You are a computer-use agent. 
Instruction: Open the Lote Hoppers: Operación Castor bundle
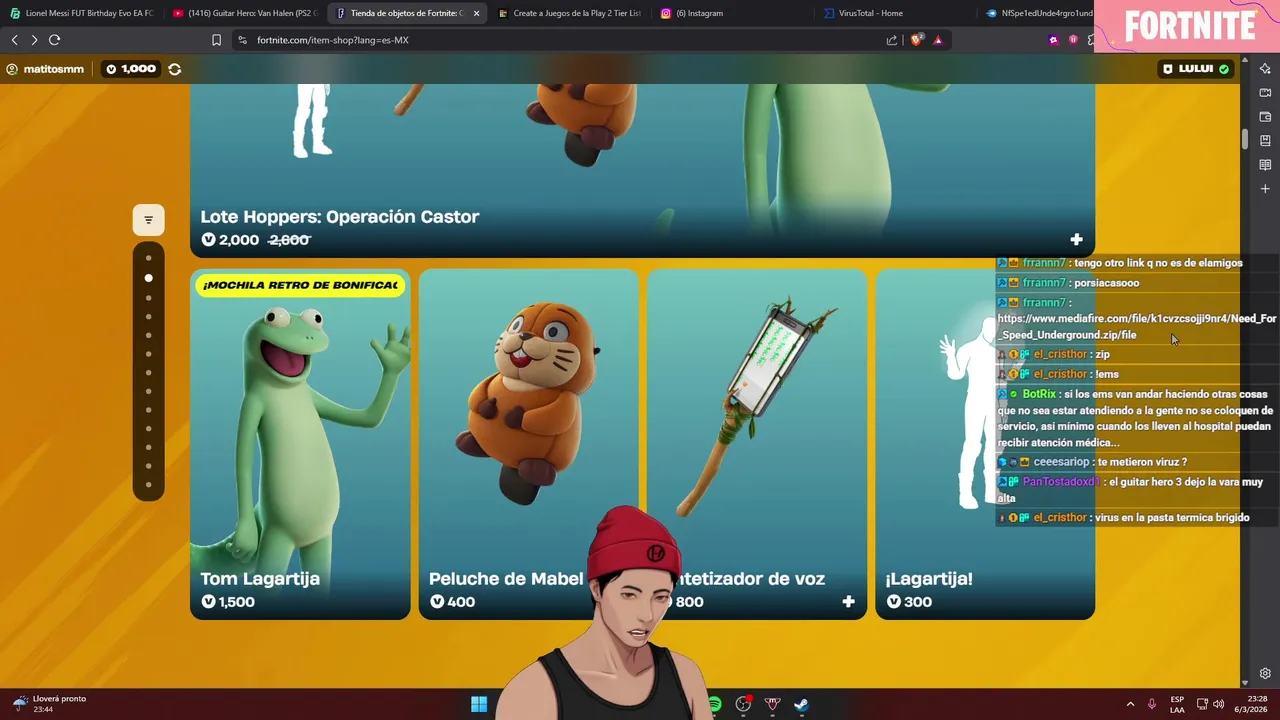tap(642, 170)
